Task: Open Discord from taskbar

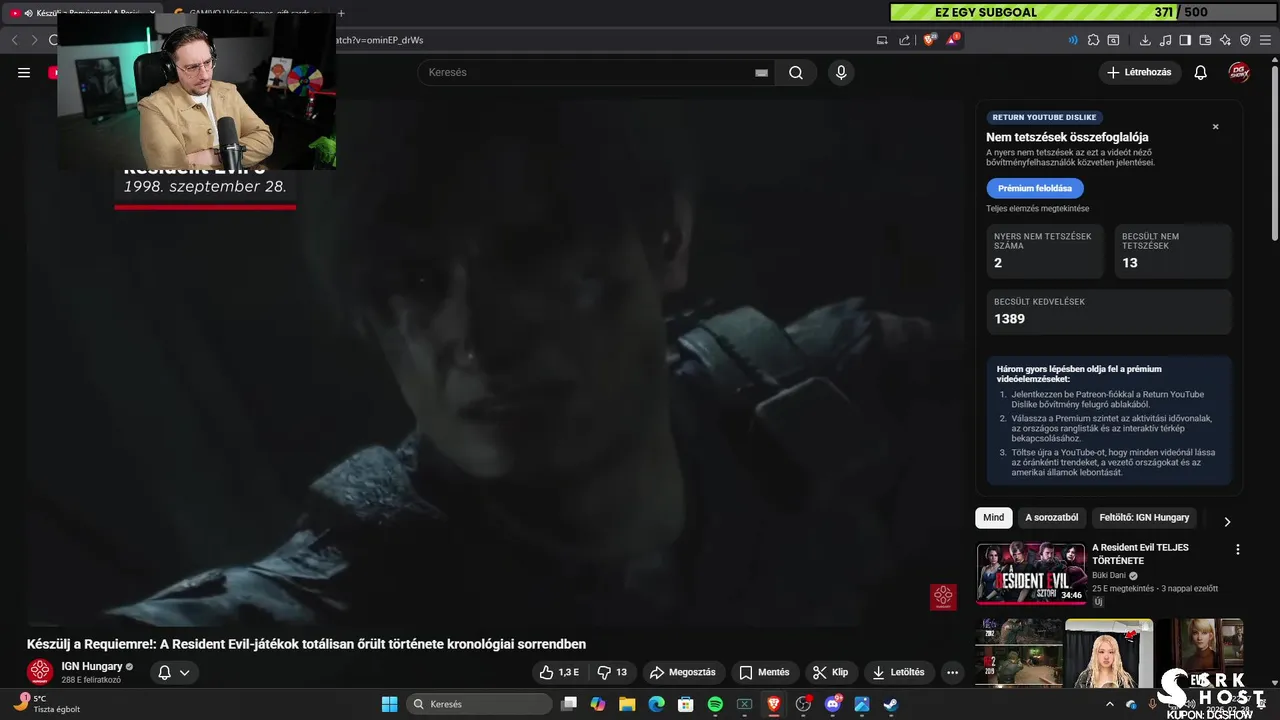Action: click(832, 704)
